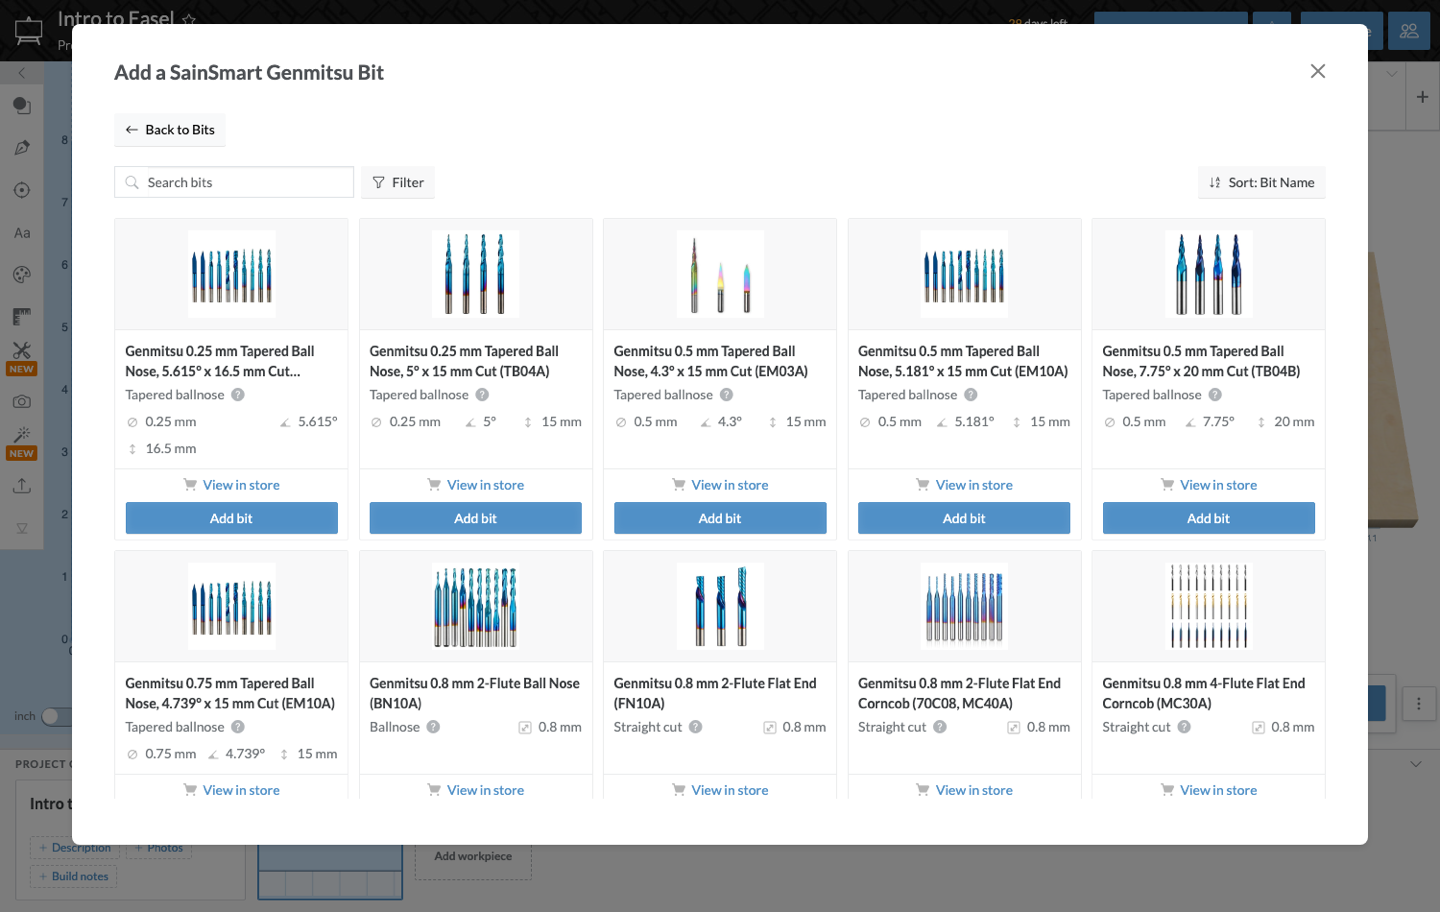Select the text tool in the left sidebar
Image resolution: width=1440 pixels, height=912 pixels.
coord(22,233)
